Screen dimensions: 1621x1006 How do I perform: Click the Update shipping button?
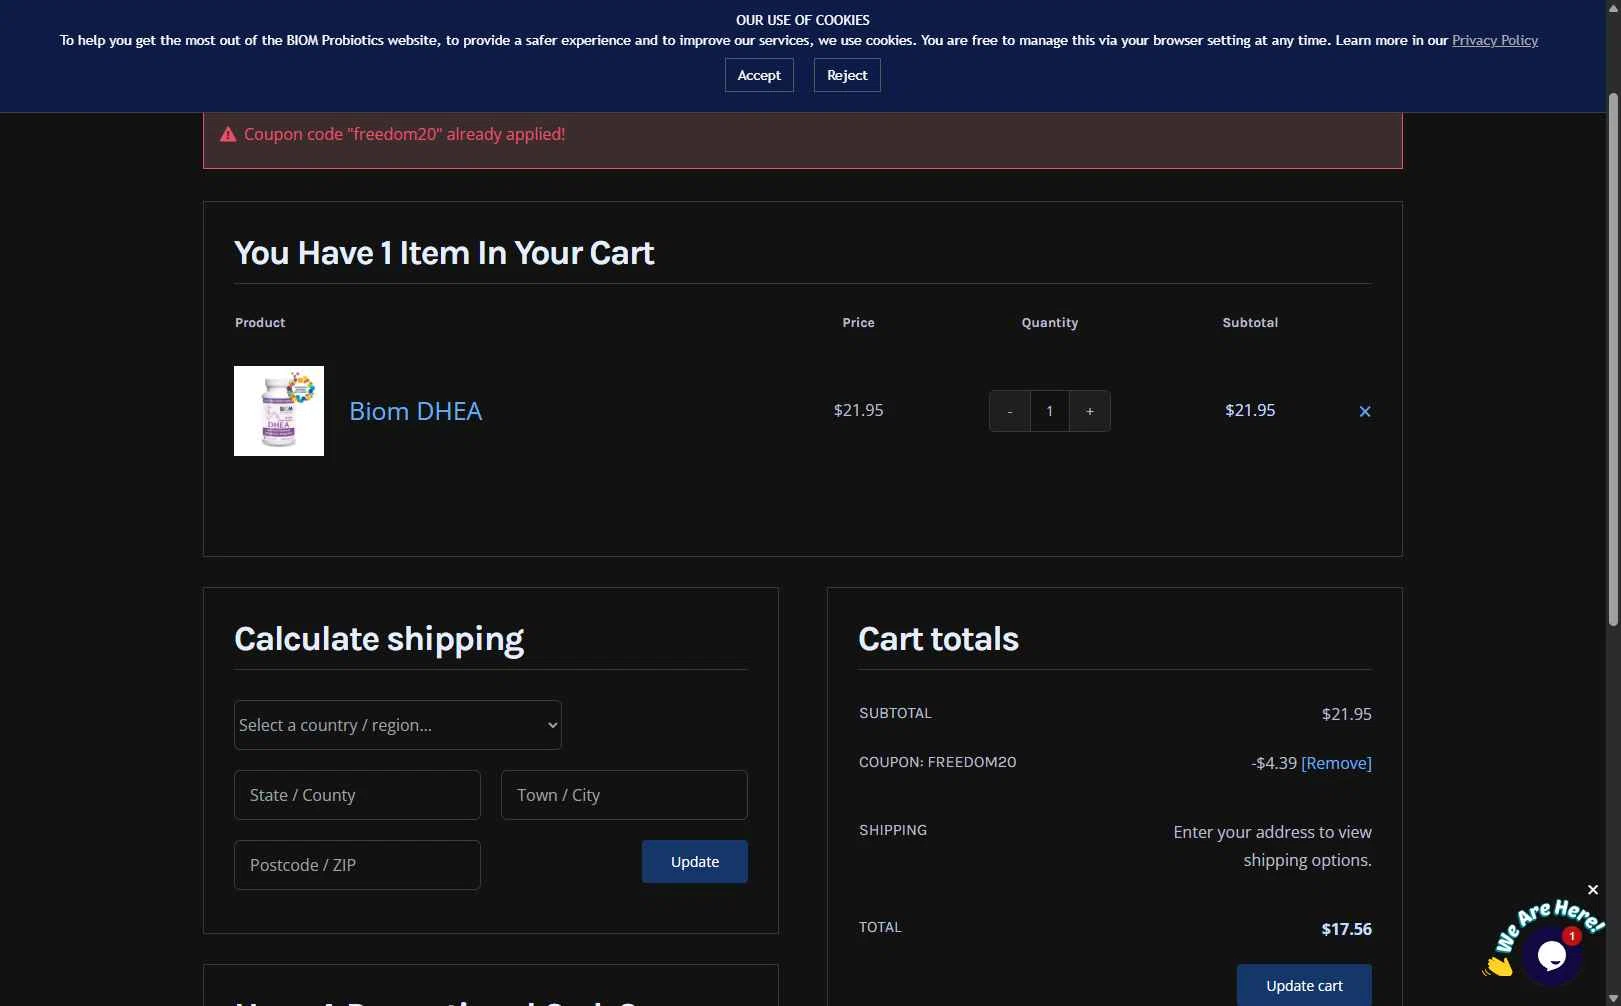695,862
